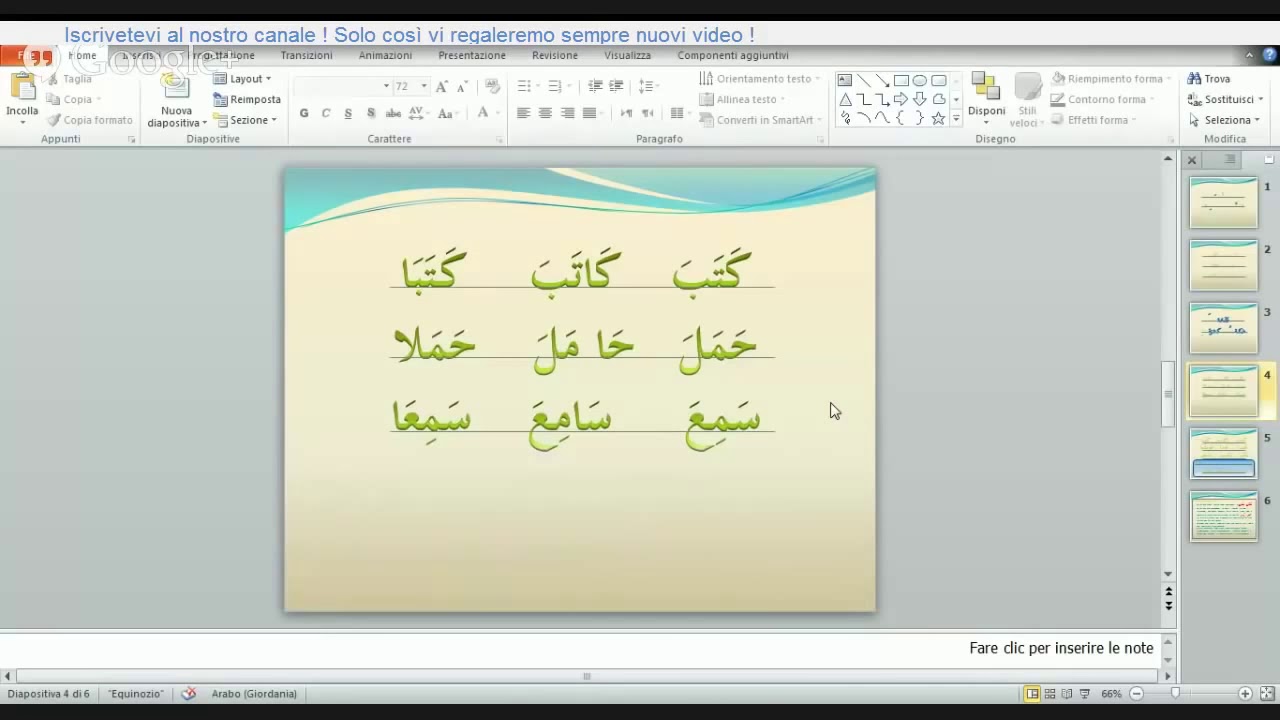Open Layout dropdown

click(x=242, y=78)
